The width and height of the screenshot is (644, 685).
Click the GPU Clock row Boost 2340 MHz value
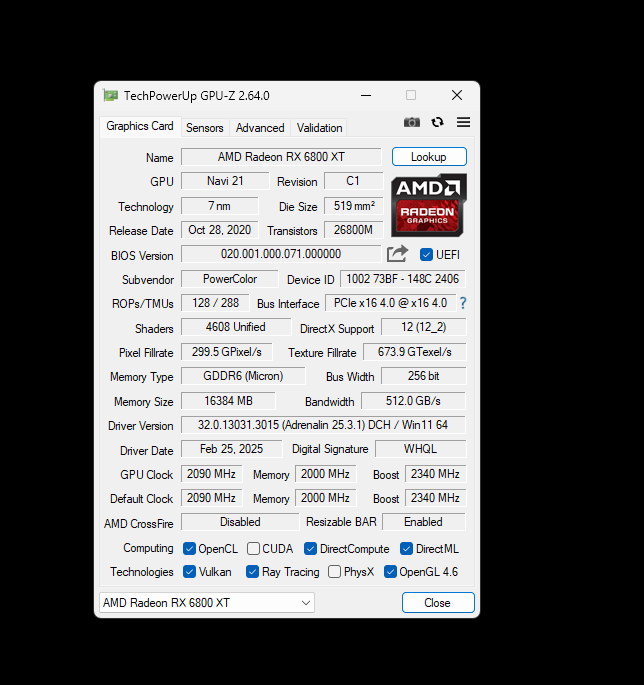(435, 474)
